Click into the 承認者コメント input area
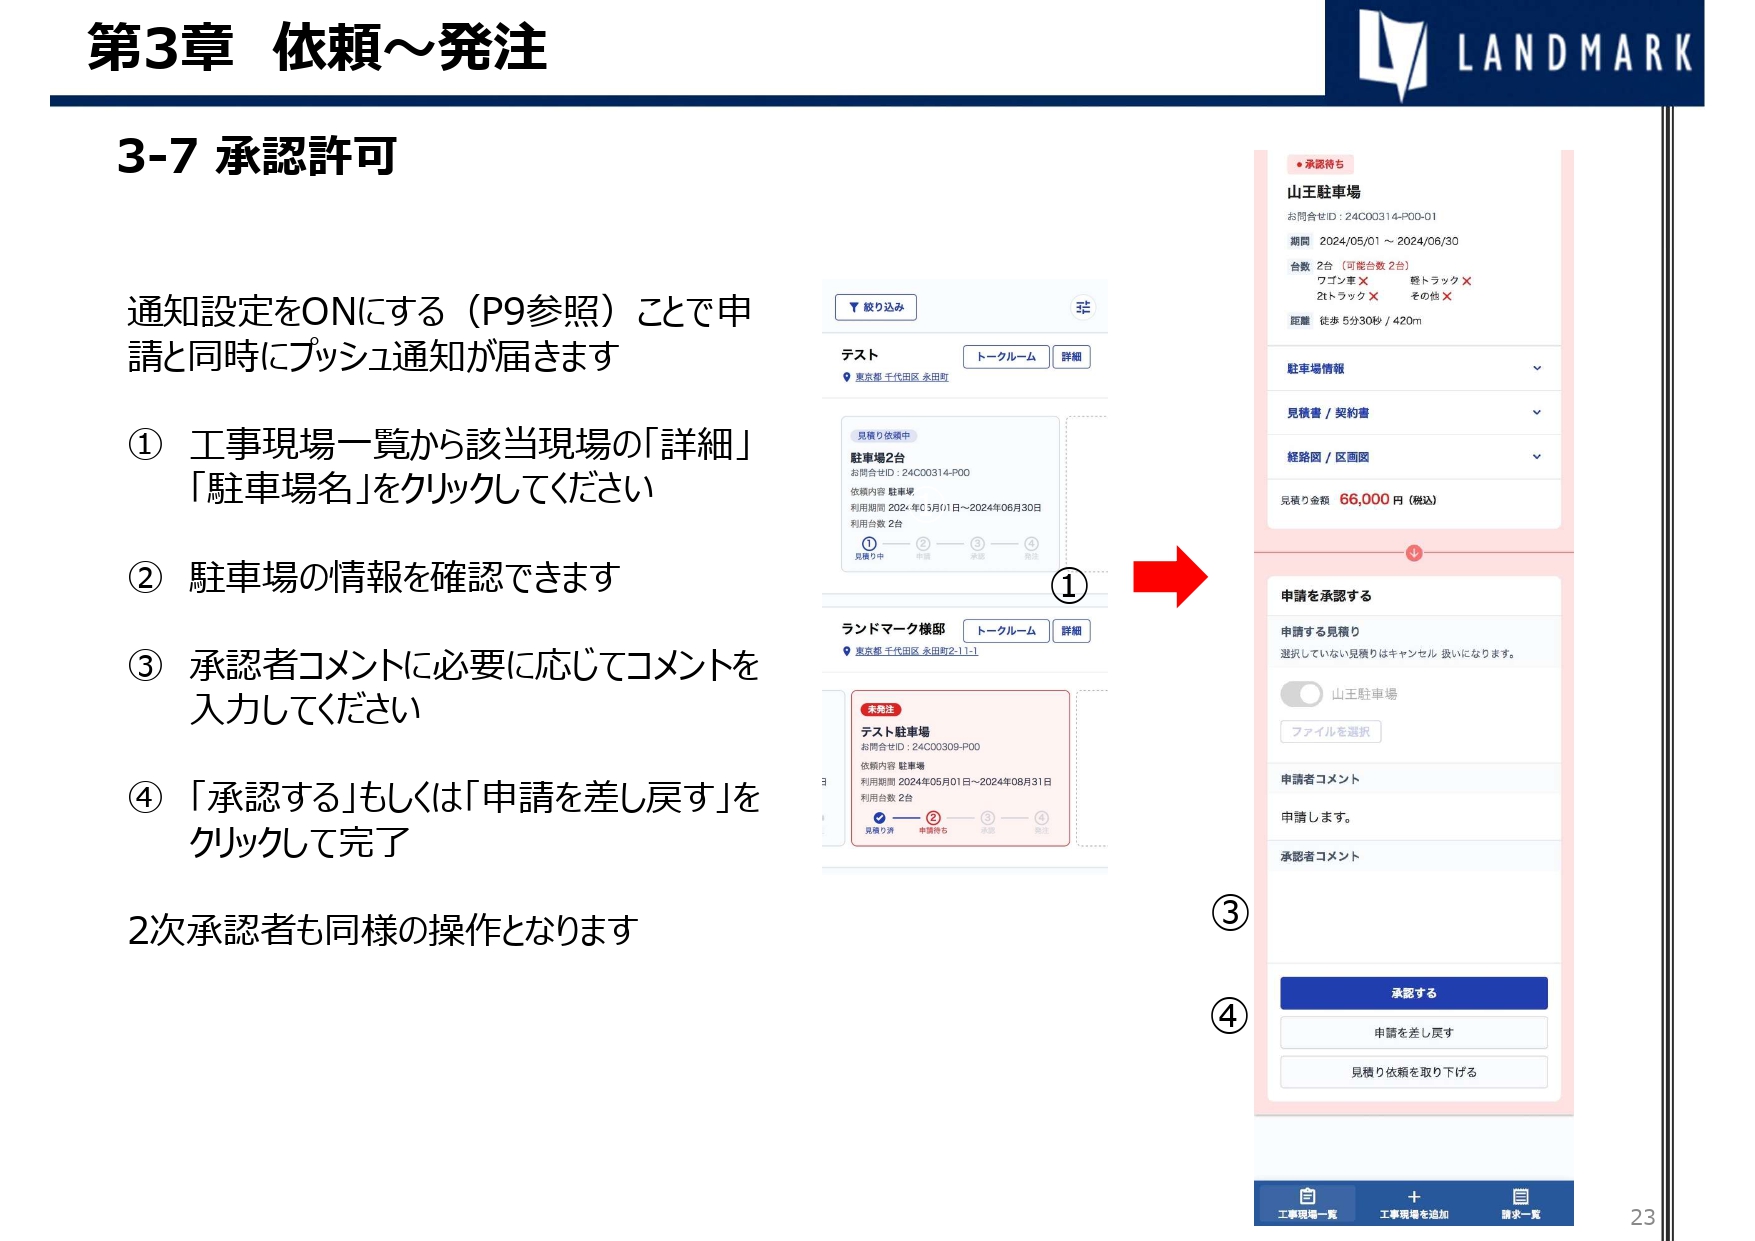This screenshot has height=1241, width=1755. tap(1413, 915)
